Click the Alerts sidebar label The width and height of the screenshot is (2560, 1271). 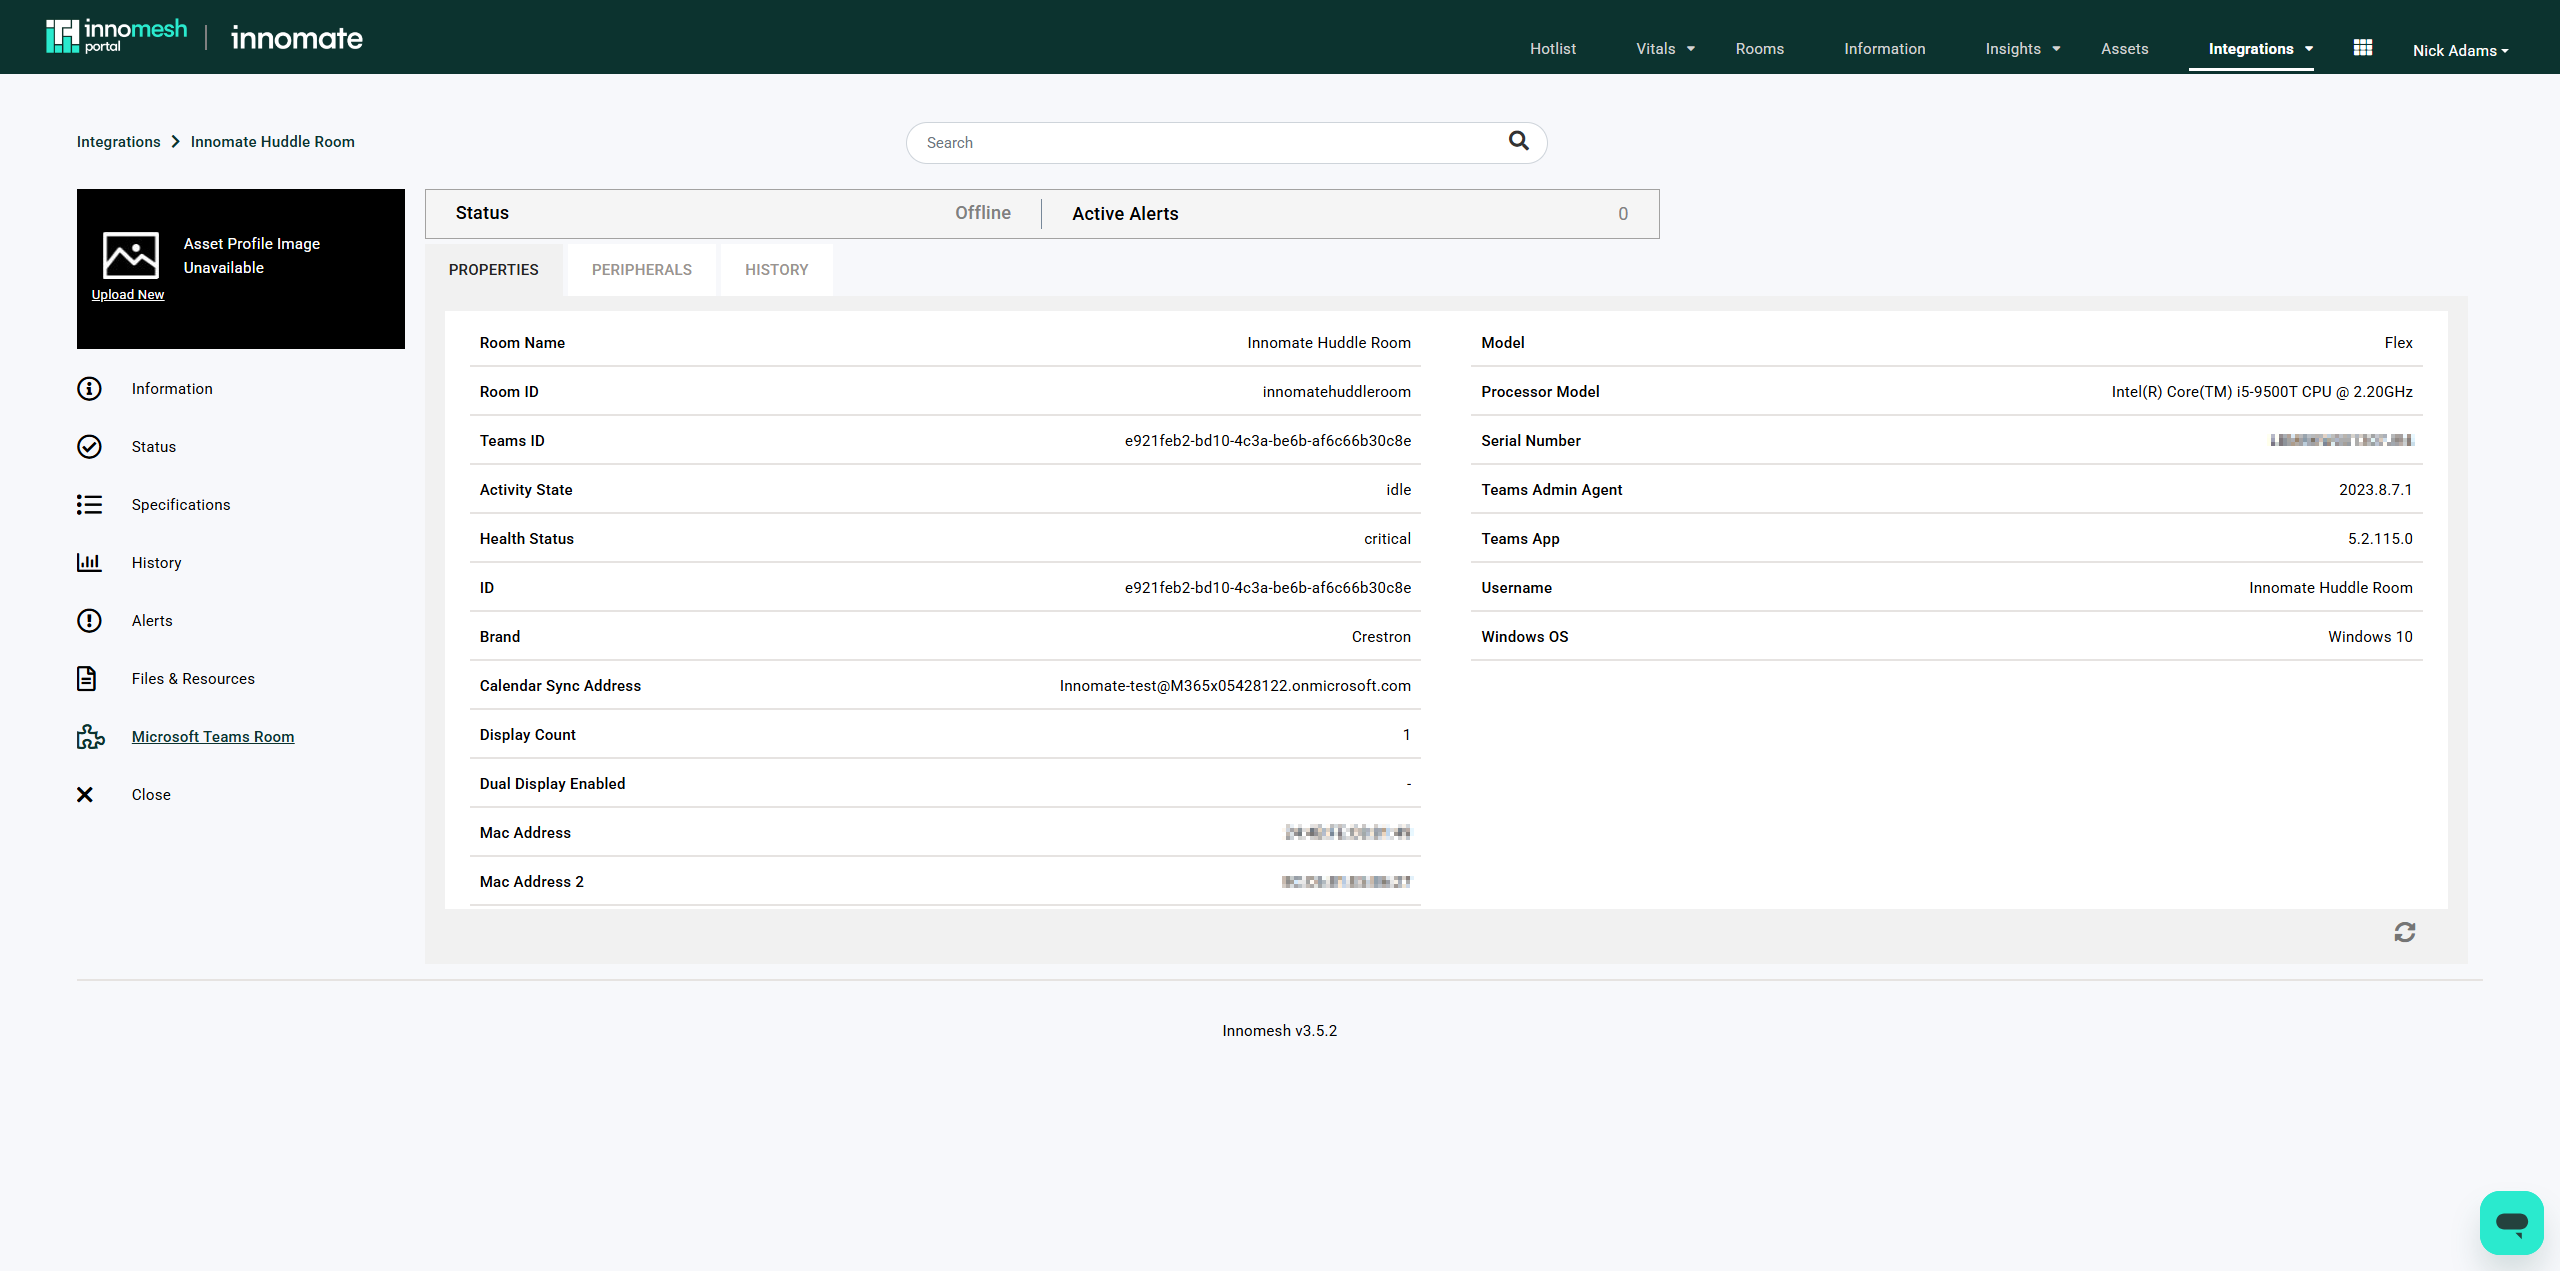coord(152,621)
